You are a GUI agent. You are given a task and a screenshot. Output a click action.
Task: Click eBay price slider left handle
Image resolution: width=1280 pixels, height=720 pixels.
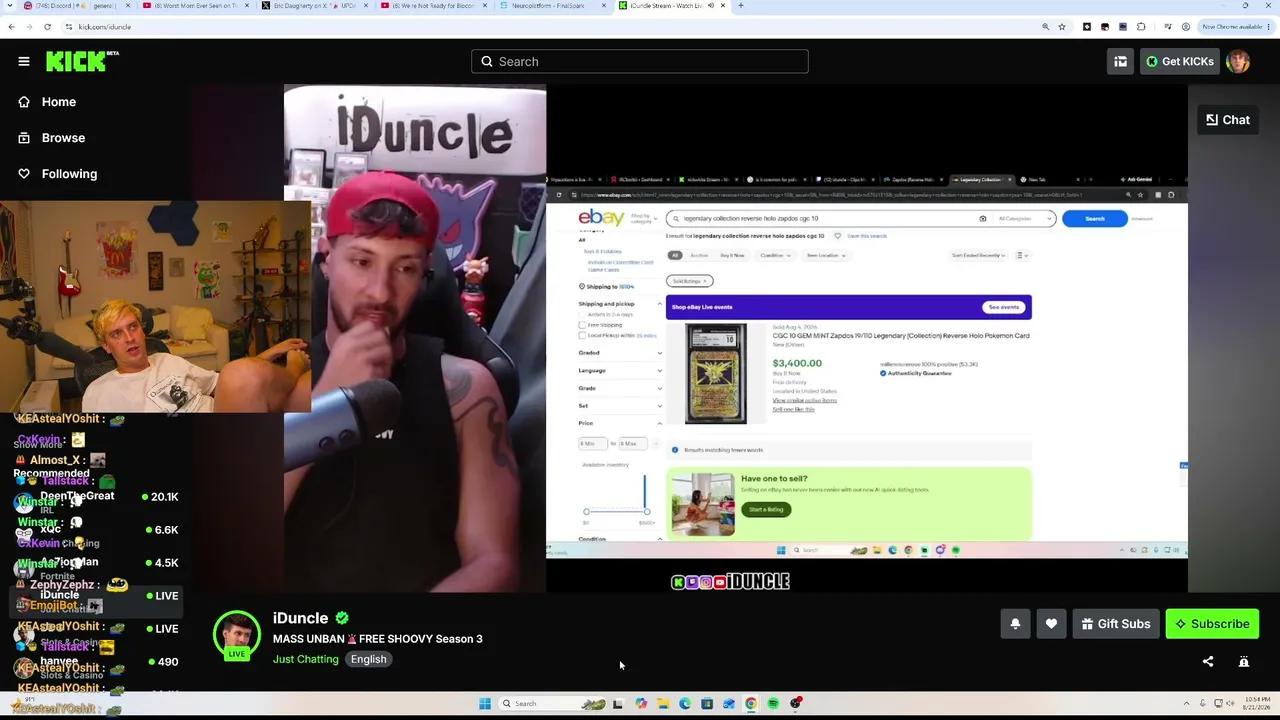point(586,512)
